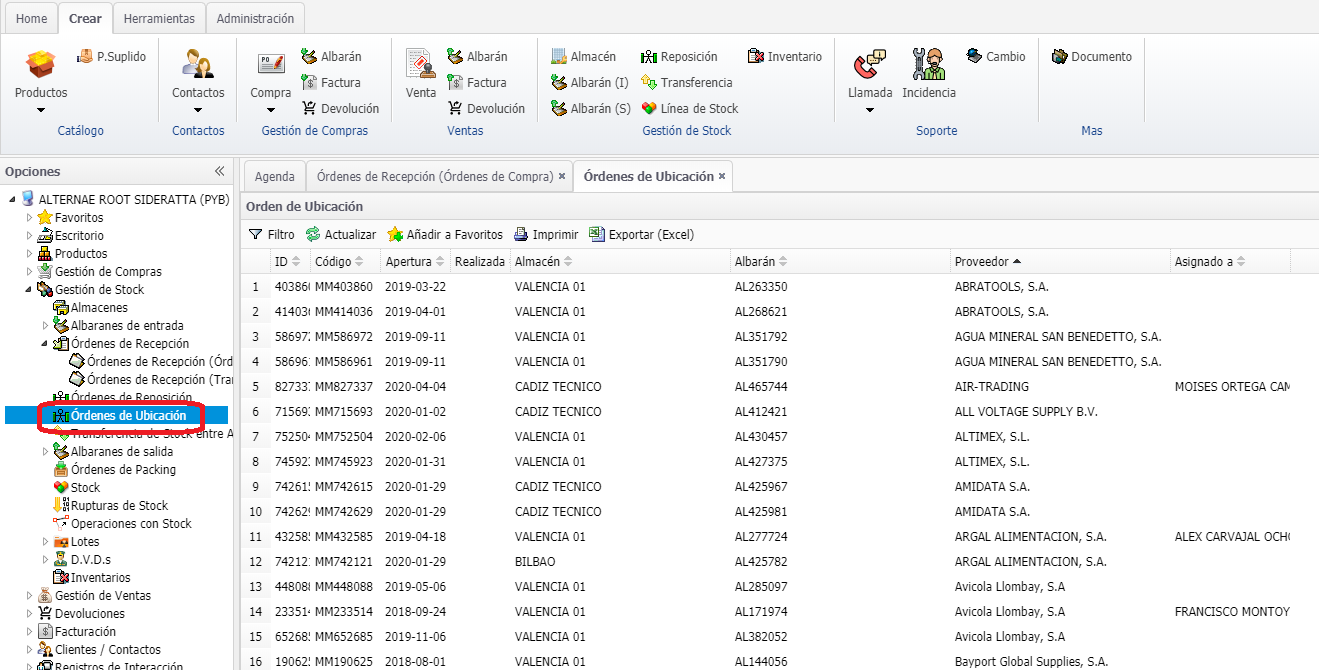Create a Devolución in Gestión de Compras
The width and height of the screenshot is (1319, 670).
[340, 109]
